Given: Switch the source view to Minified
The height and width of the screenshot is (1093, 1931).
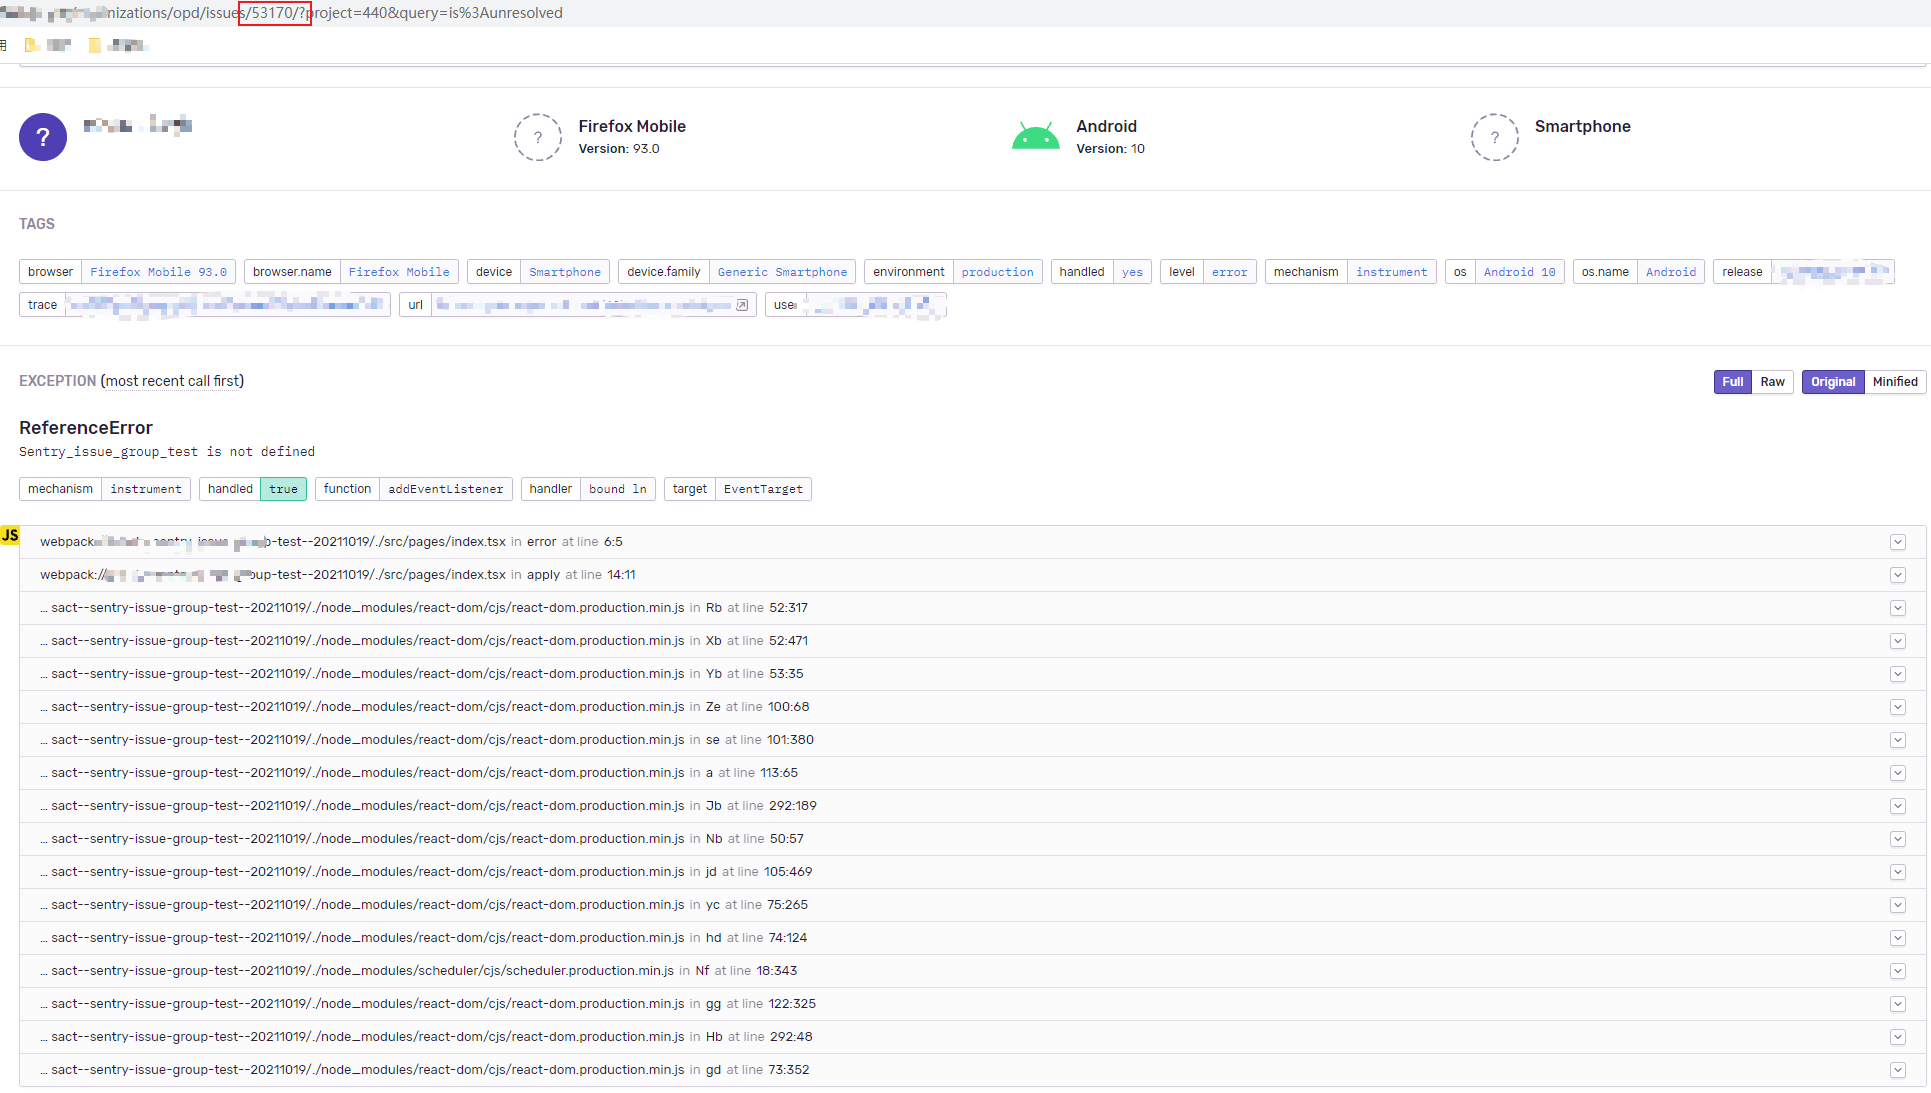Looking at the screenshot, I should click(1895, 382).
